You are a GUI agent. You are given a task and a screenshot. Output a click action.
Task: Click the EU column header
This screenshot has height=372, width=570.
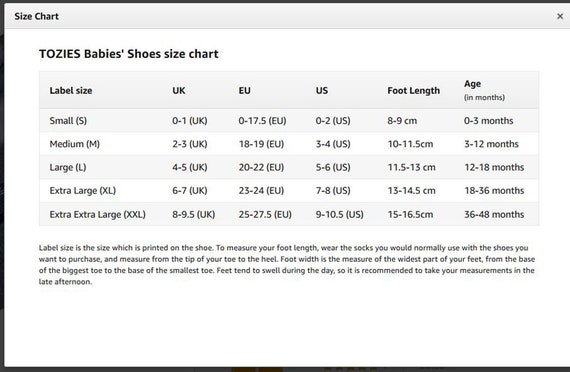pos(245,91)
